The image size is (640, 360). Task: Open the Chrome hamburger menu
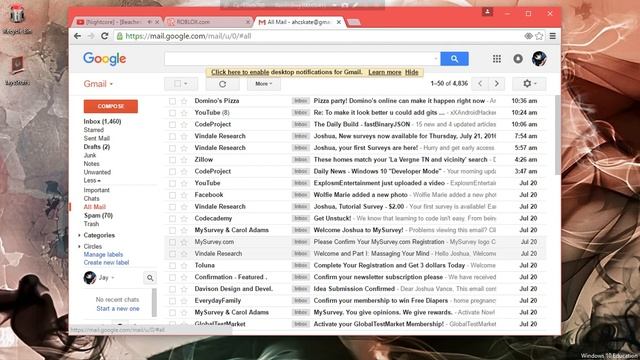553,36
